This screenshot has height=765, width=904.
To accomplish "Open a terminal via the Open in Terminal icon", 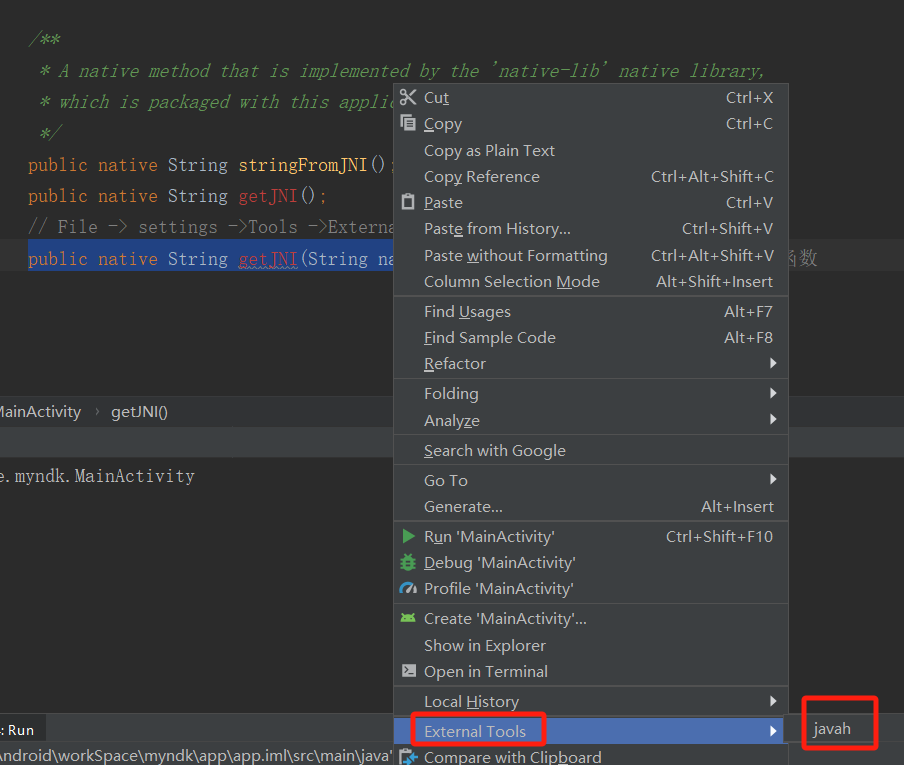I will [x=407, y=671].
